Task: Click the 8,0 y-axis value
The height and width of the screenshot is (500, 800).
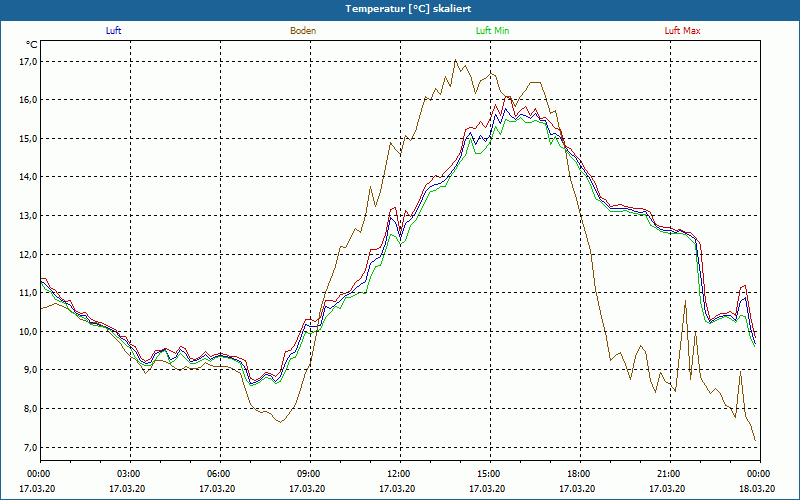Action: [30, 409]
